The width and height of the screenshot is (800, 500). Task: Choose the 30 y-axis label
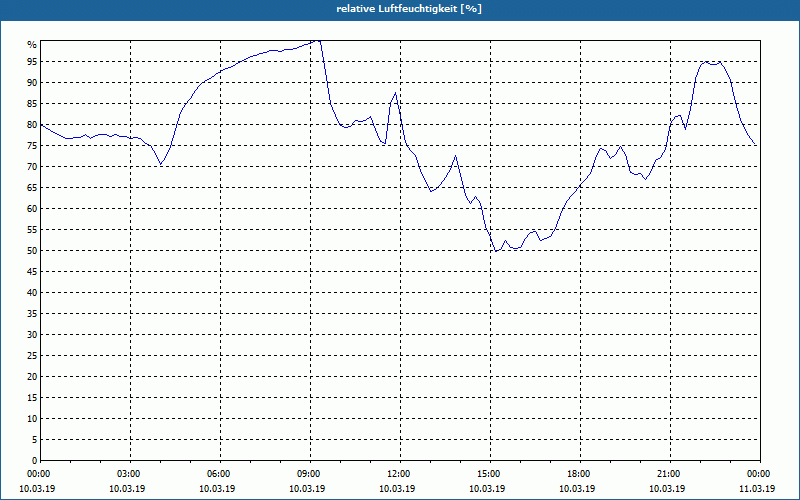pos(32,335)
